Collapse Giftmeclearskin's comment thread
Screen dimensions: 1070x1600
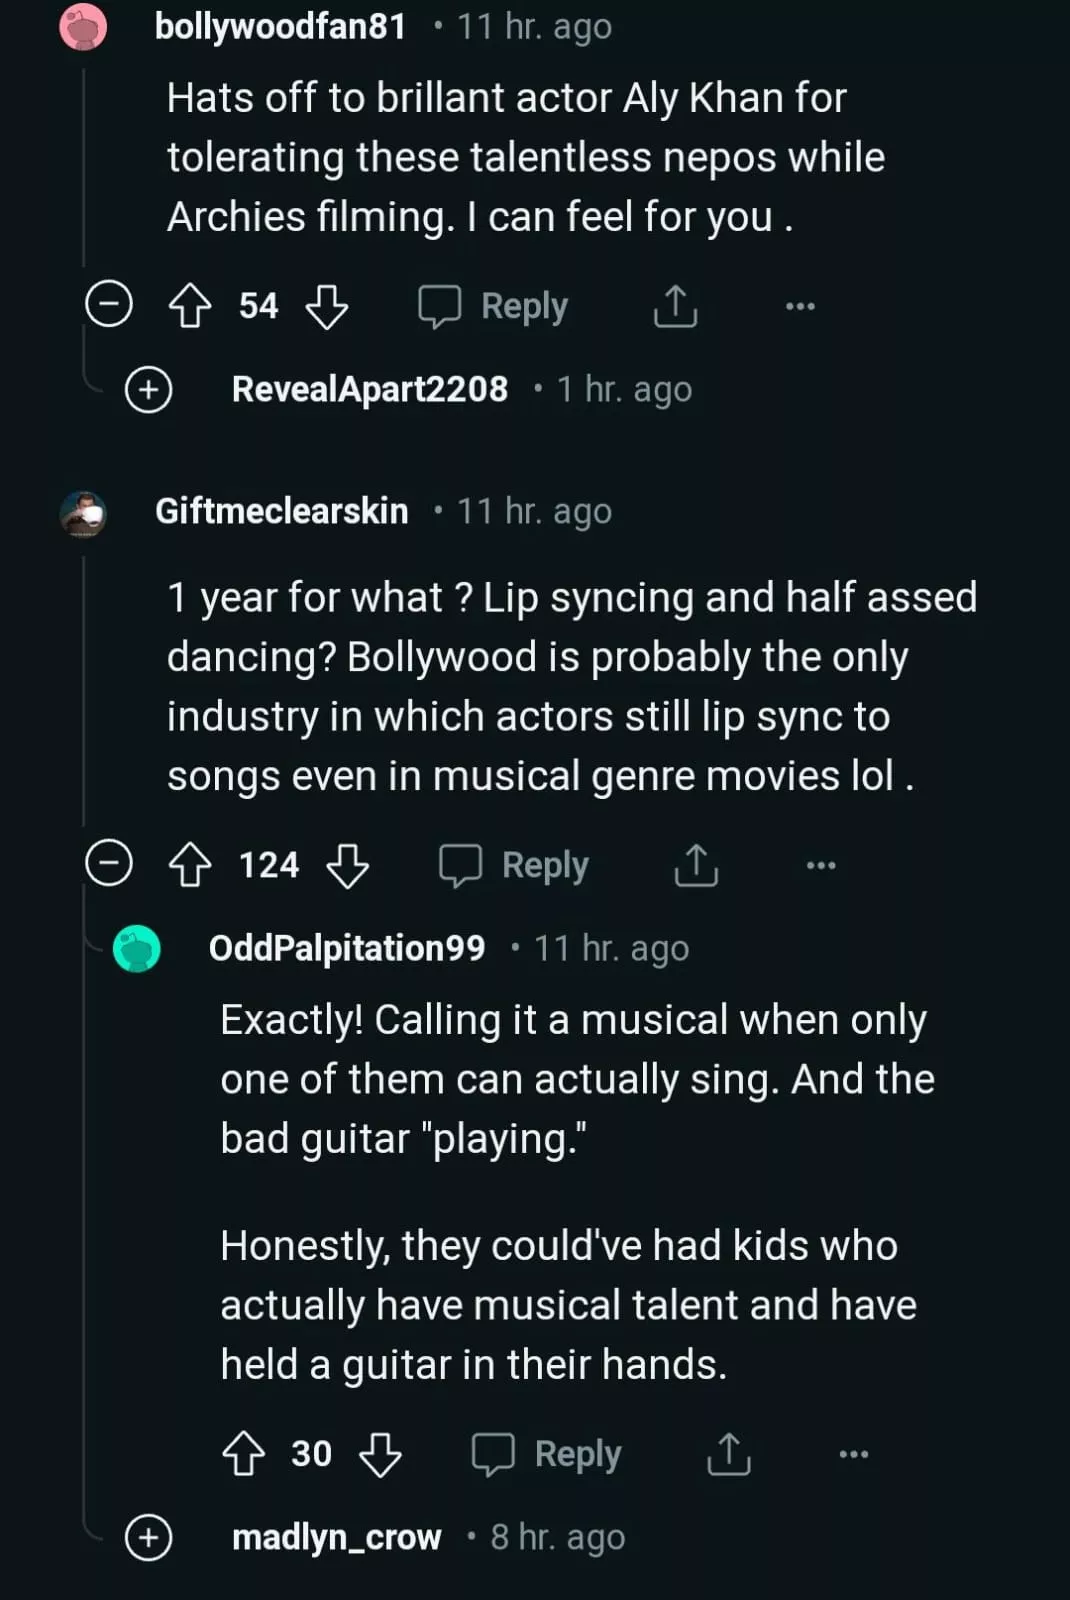109,864
